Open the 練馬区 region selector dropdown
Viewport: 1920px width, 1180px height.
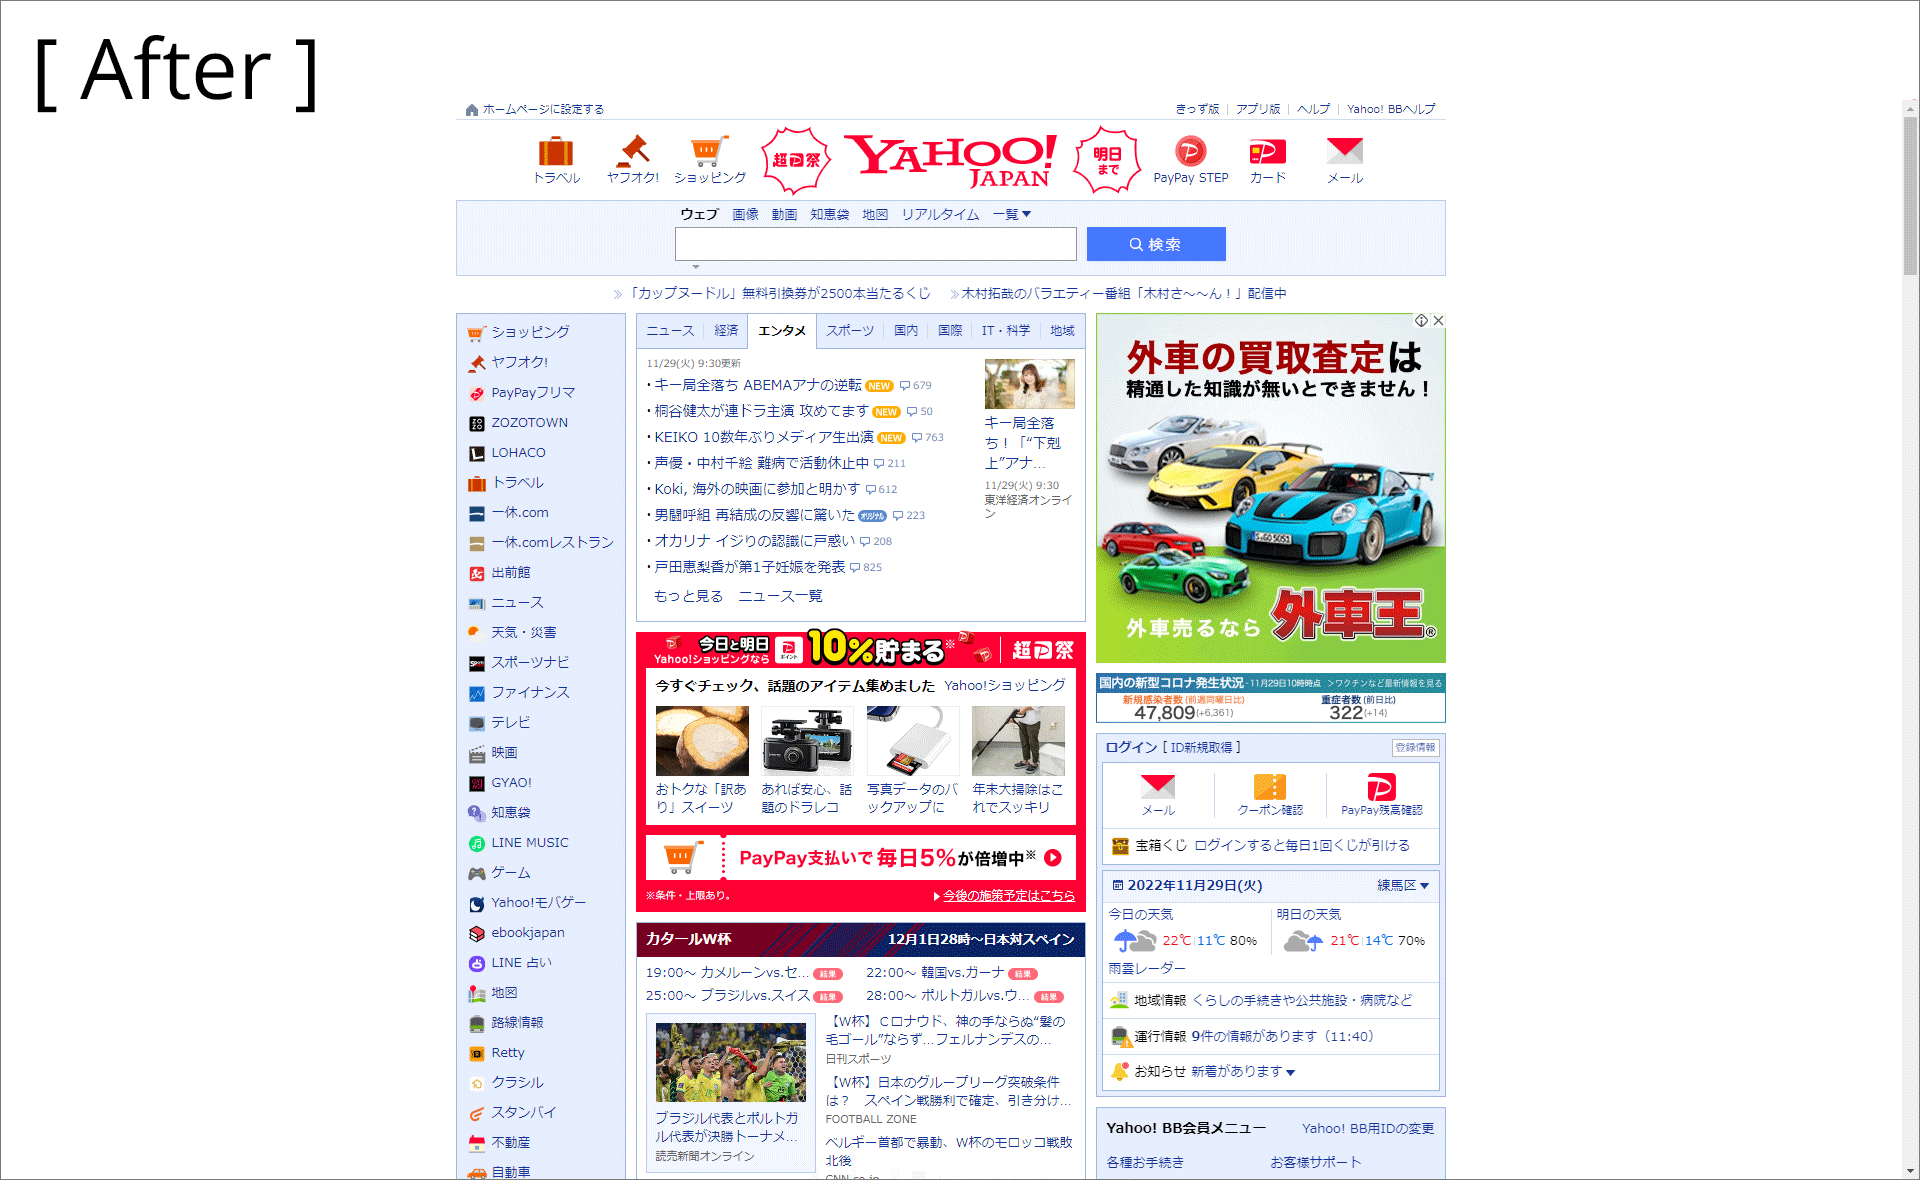click(1399, 885)
